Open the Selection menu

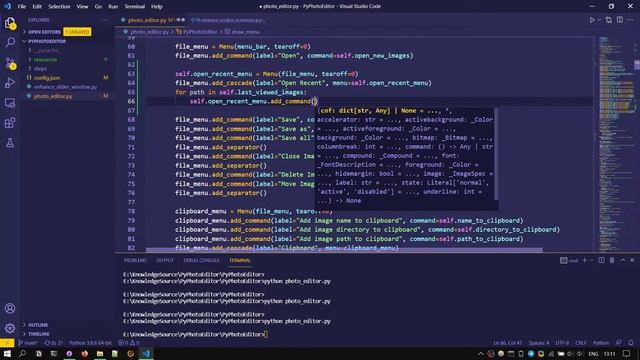point(59,7)
